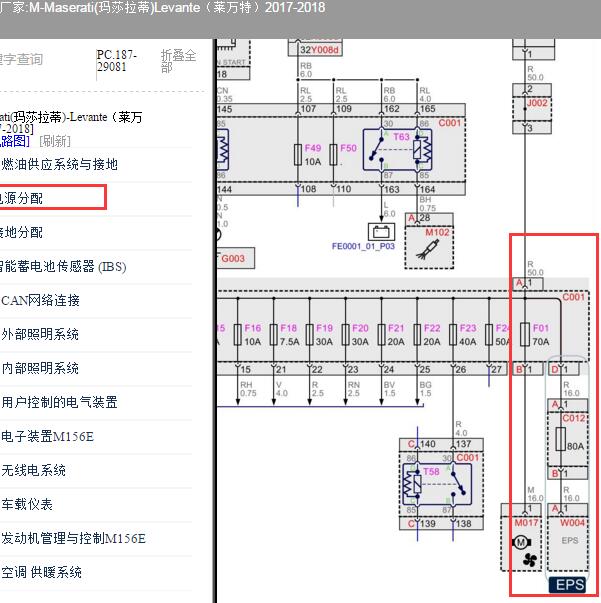Click the F49 10A fuse symbol

298,155
